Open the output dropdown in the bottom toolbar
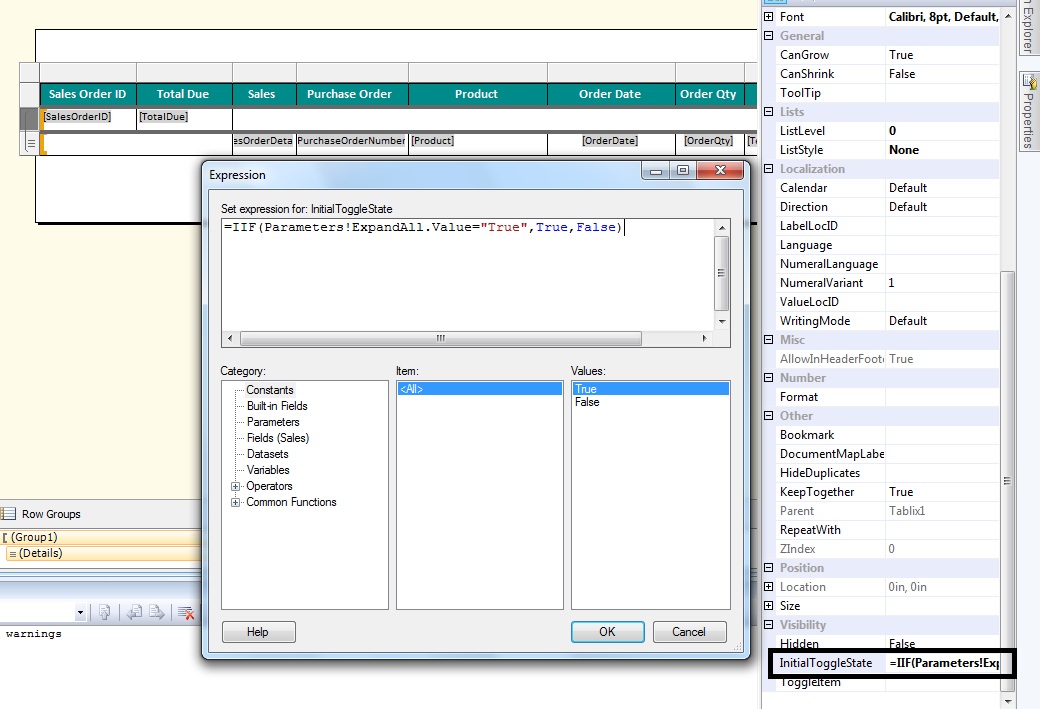Image resolution: width=1041 pixels, height=709 pixels. pyautogui.click(x=81, y=612)
